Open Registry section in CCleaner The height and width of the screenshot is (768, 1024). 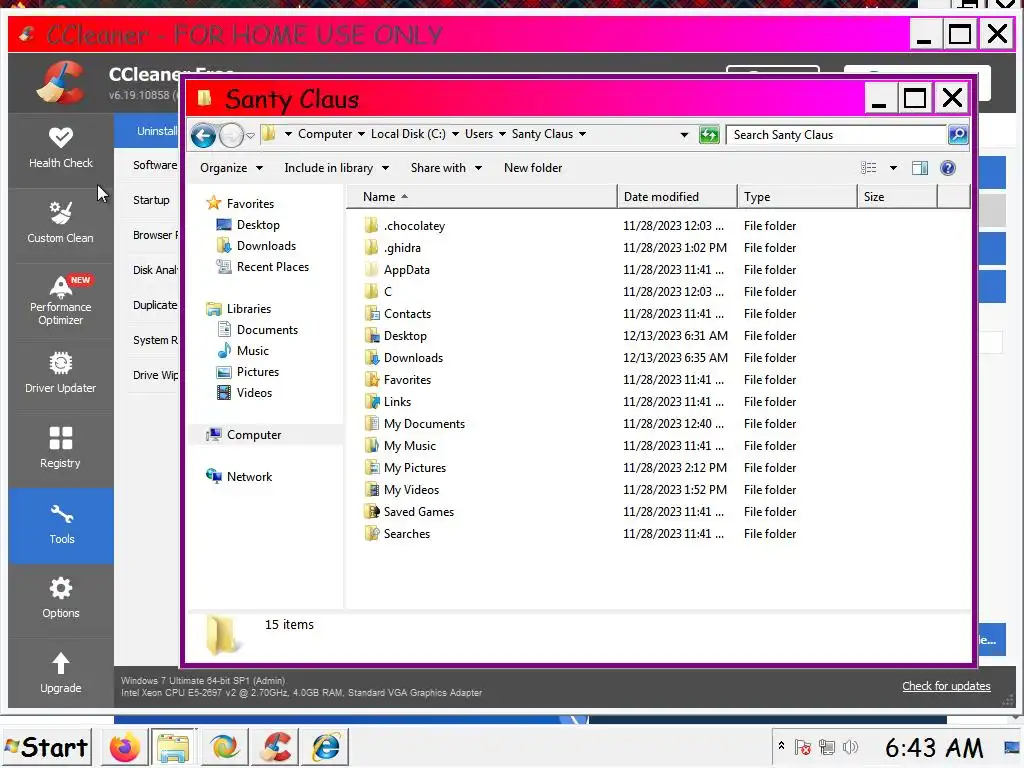point(61,448)
